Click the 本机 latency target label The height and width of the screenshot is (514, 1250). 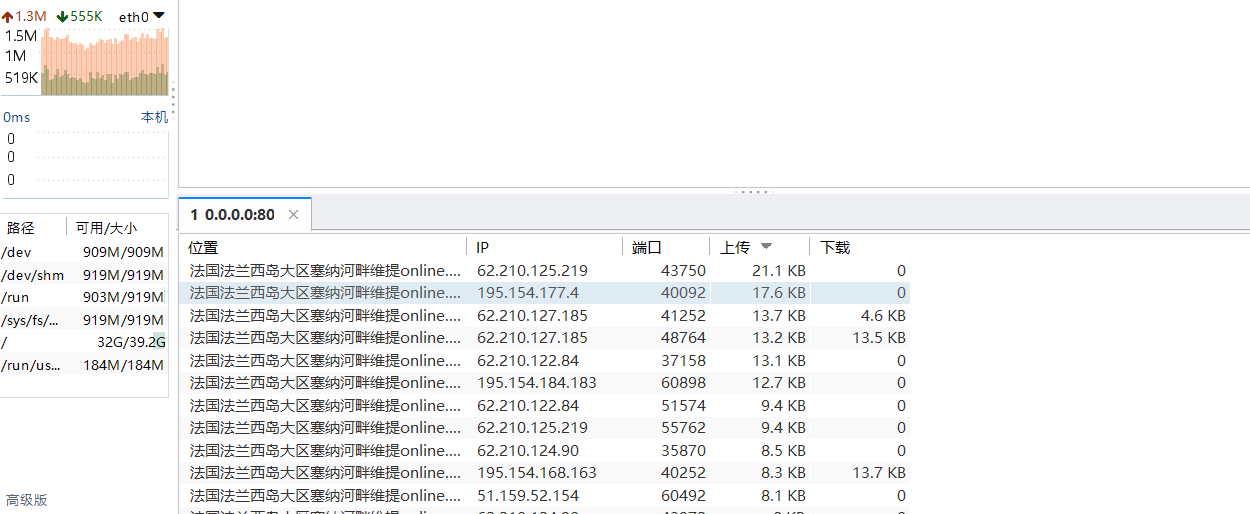point(154,117)
